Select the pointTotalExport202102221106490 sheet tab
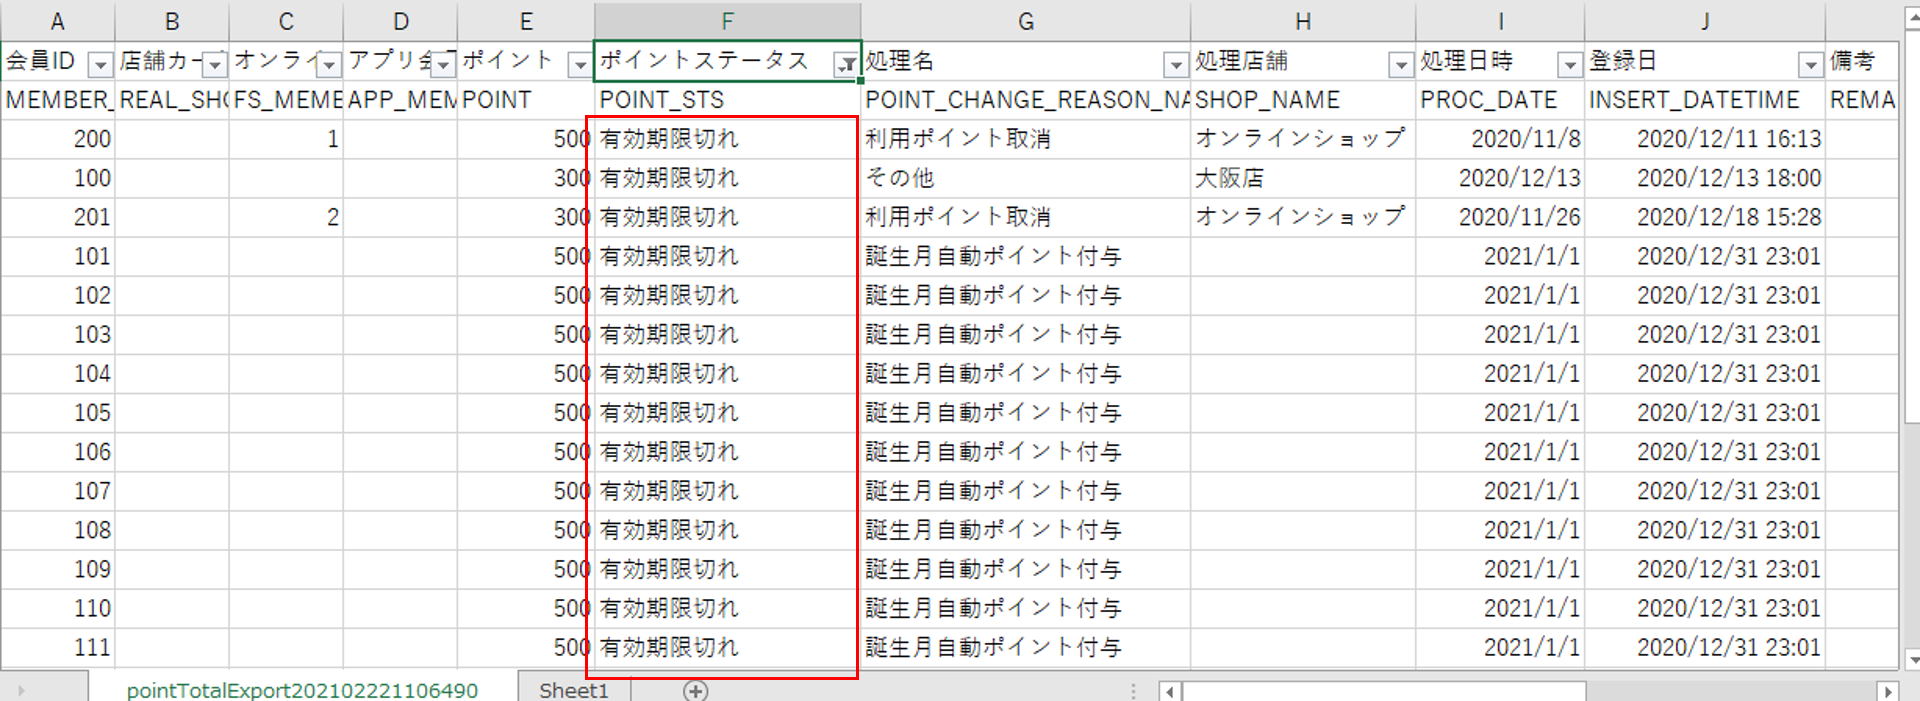Image resolution: width=1920 pixels, height=701 pixels. click(302, 690)
